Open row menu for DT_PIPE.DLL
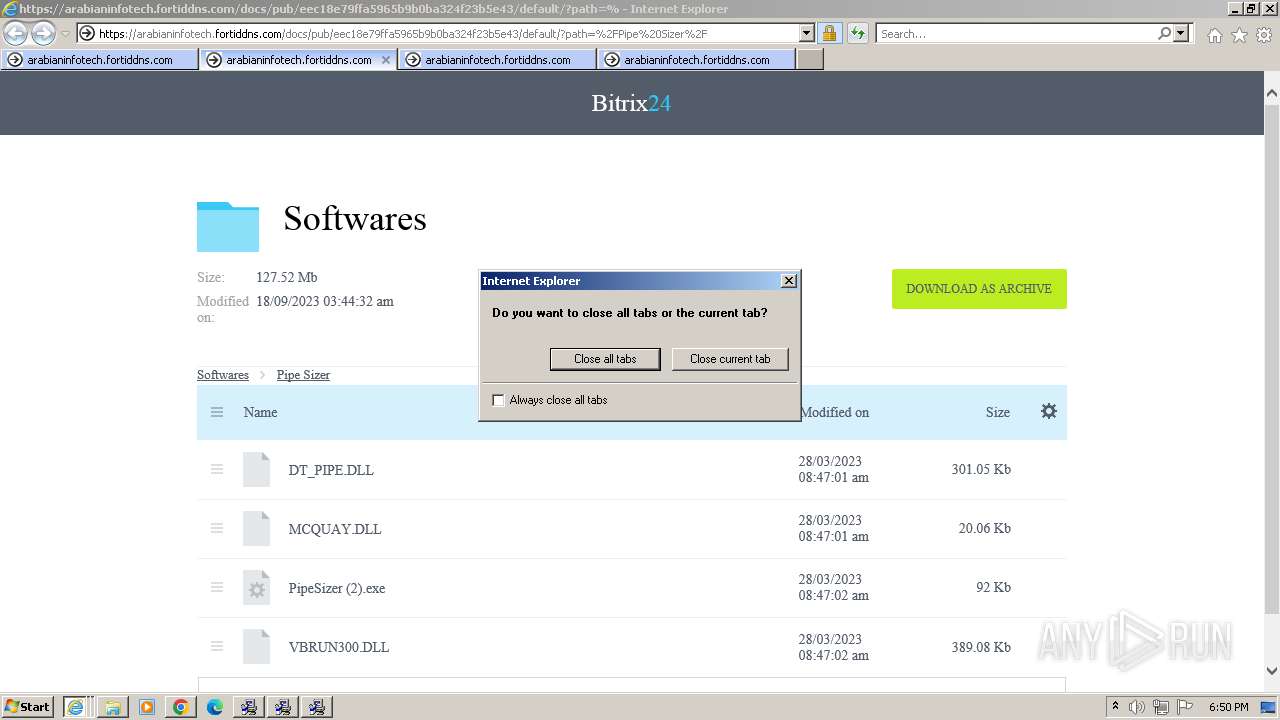The height and width of the screenshot is (720, 1280). tap(217, 469)
